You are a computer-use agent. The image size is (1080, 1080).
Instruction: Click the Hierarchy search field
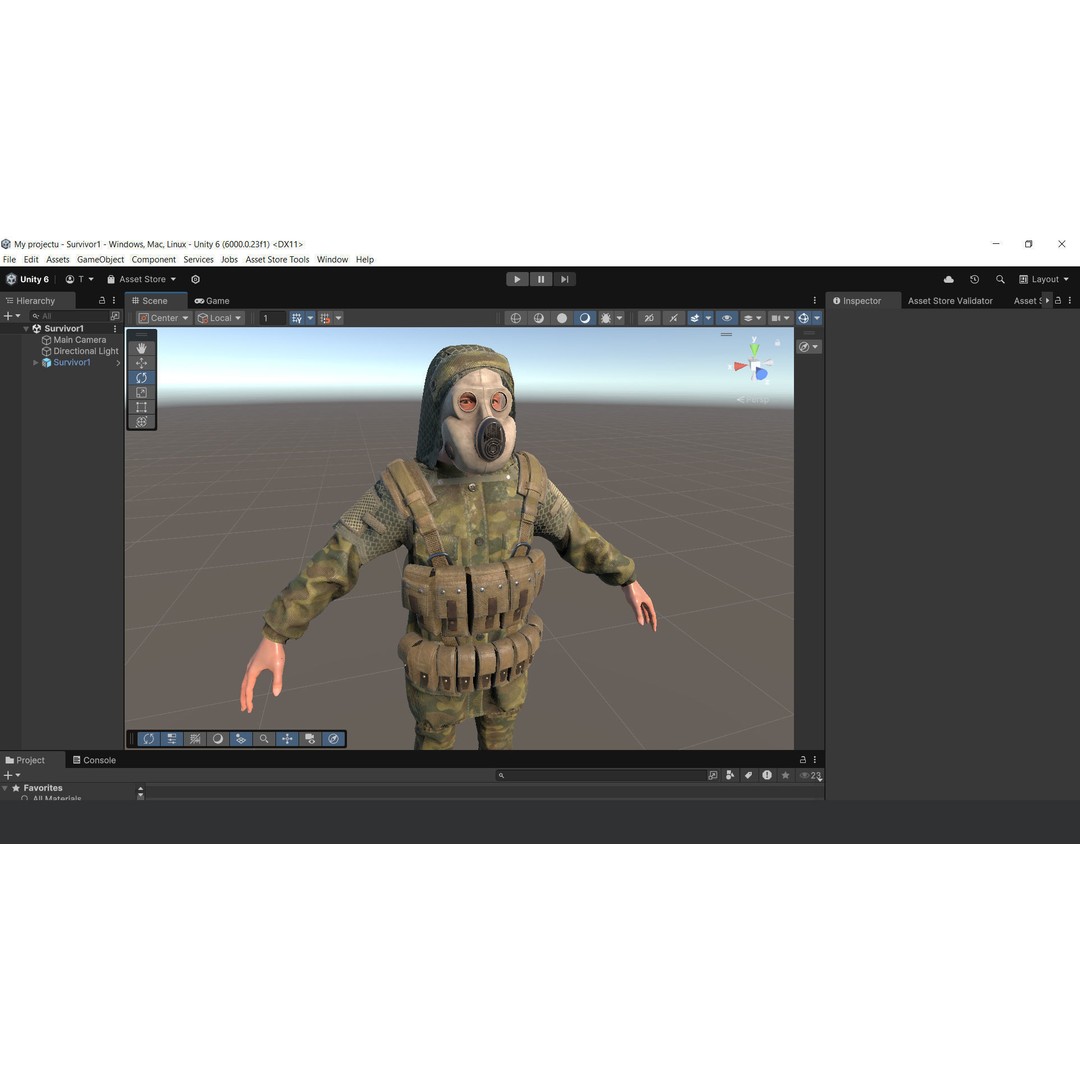pyautogui.click(x=69, y=316)
